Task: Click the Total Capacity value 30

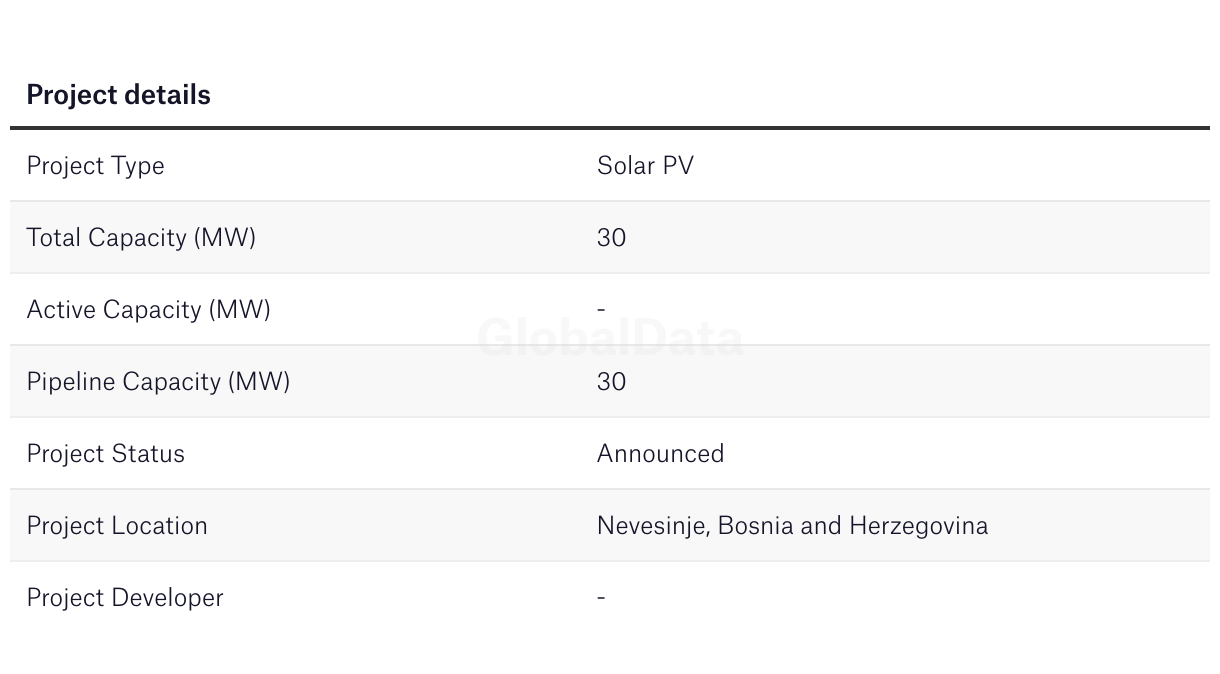Action: click(x=611, y=237)
